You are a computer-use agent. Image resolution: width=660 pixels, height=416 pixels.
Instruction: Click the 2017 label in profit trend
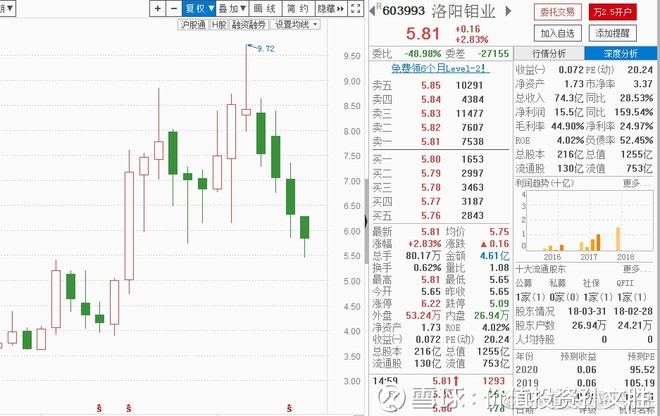click(x=589, y=257)
